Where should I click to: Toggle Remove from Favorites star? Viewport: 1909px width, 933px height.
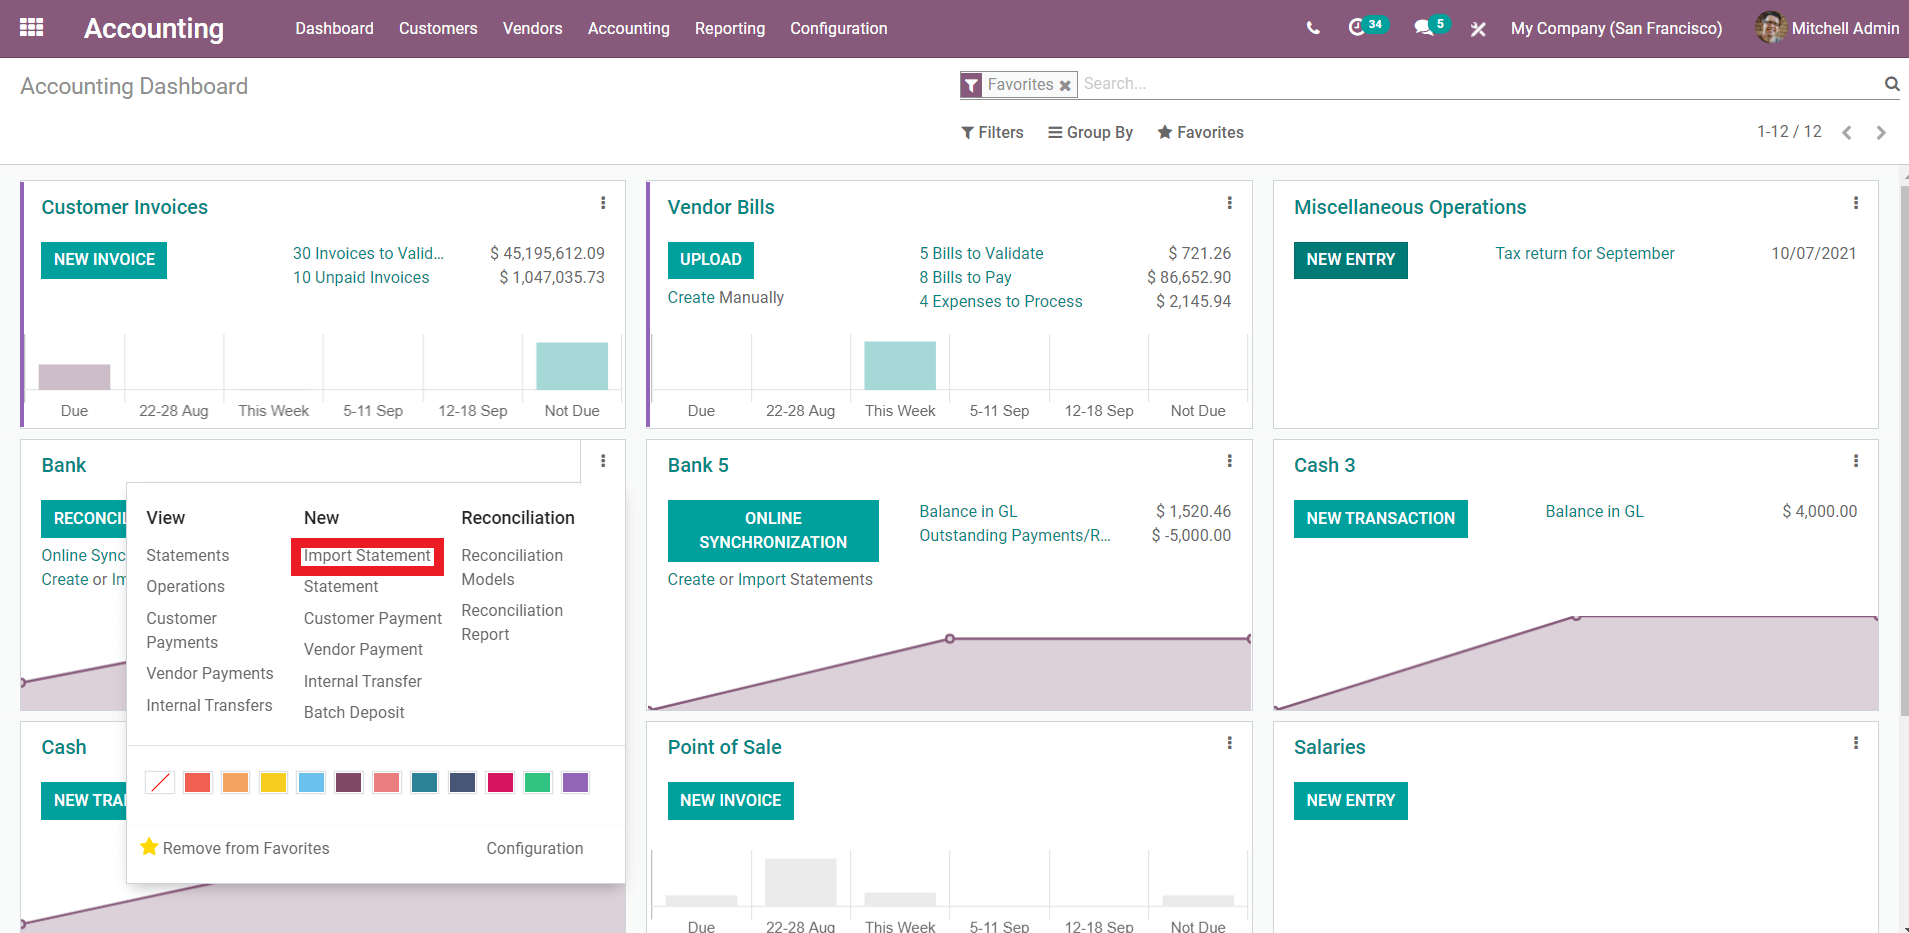[x=150, y=847]
